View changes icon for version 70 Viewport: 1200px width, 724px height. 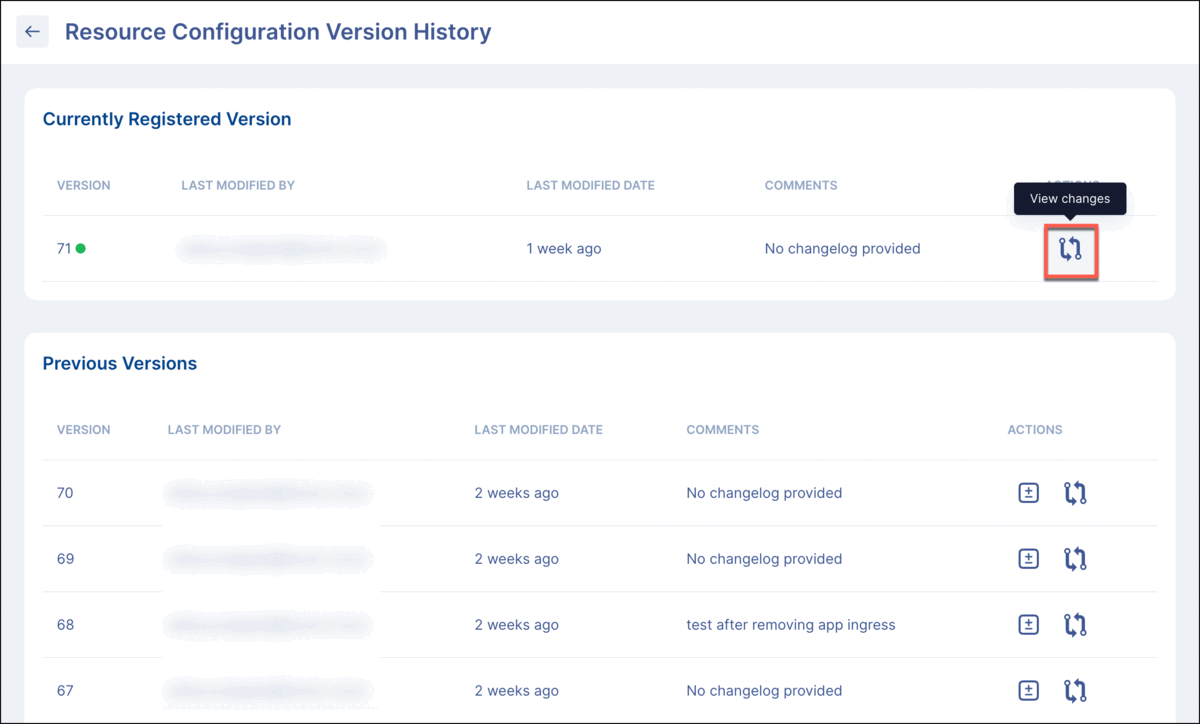click(1075, 493)
